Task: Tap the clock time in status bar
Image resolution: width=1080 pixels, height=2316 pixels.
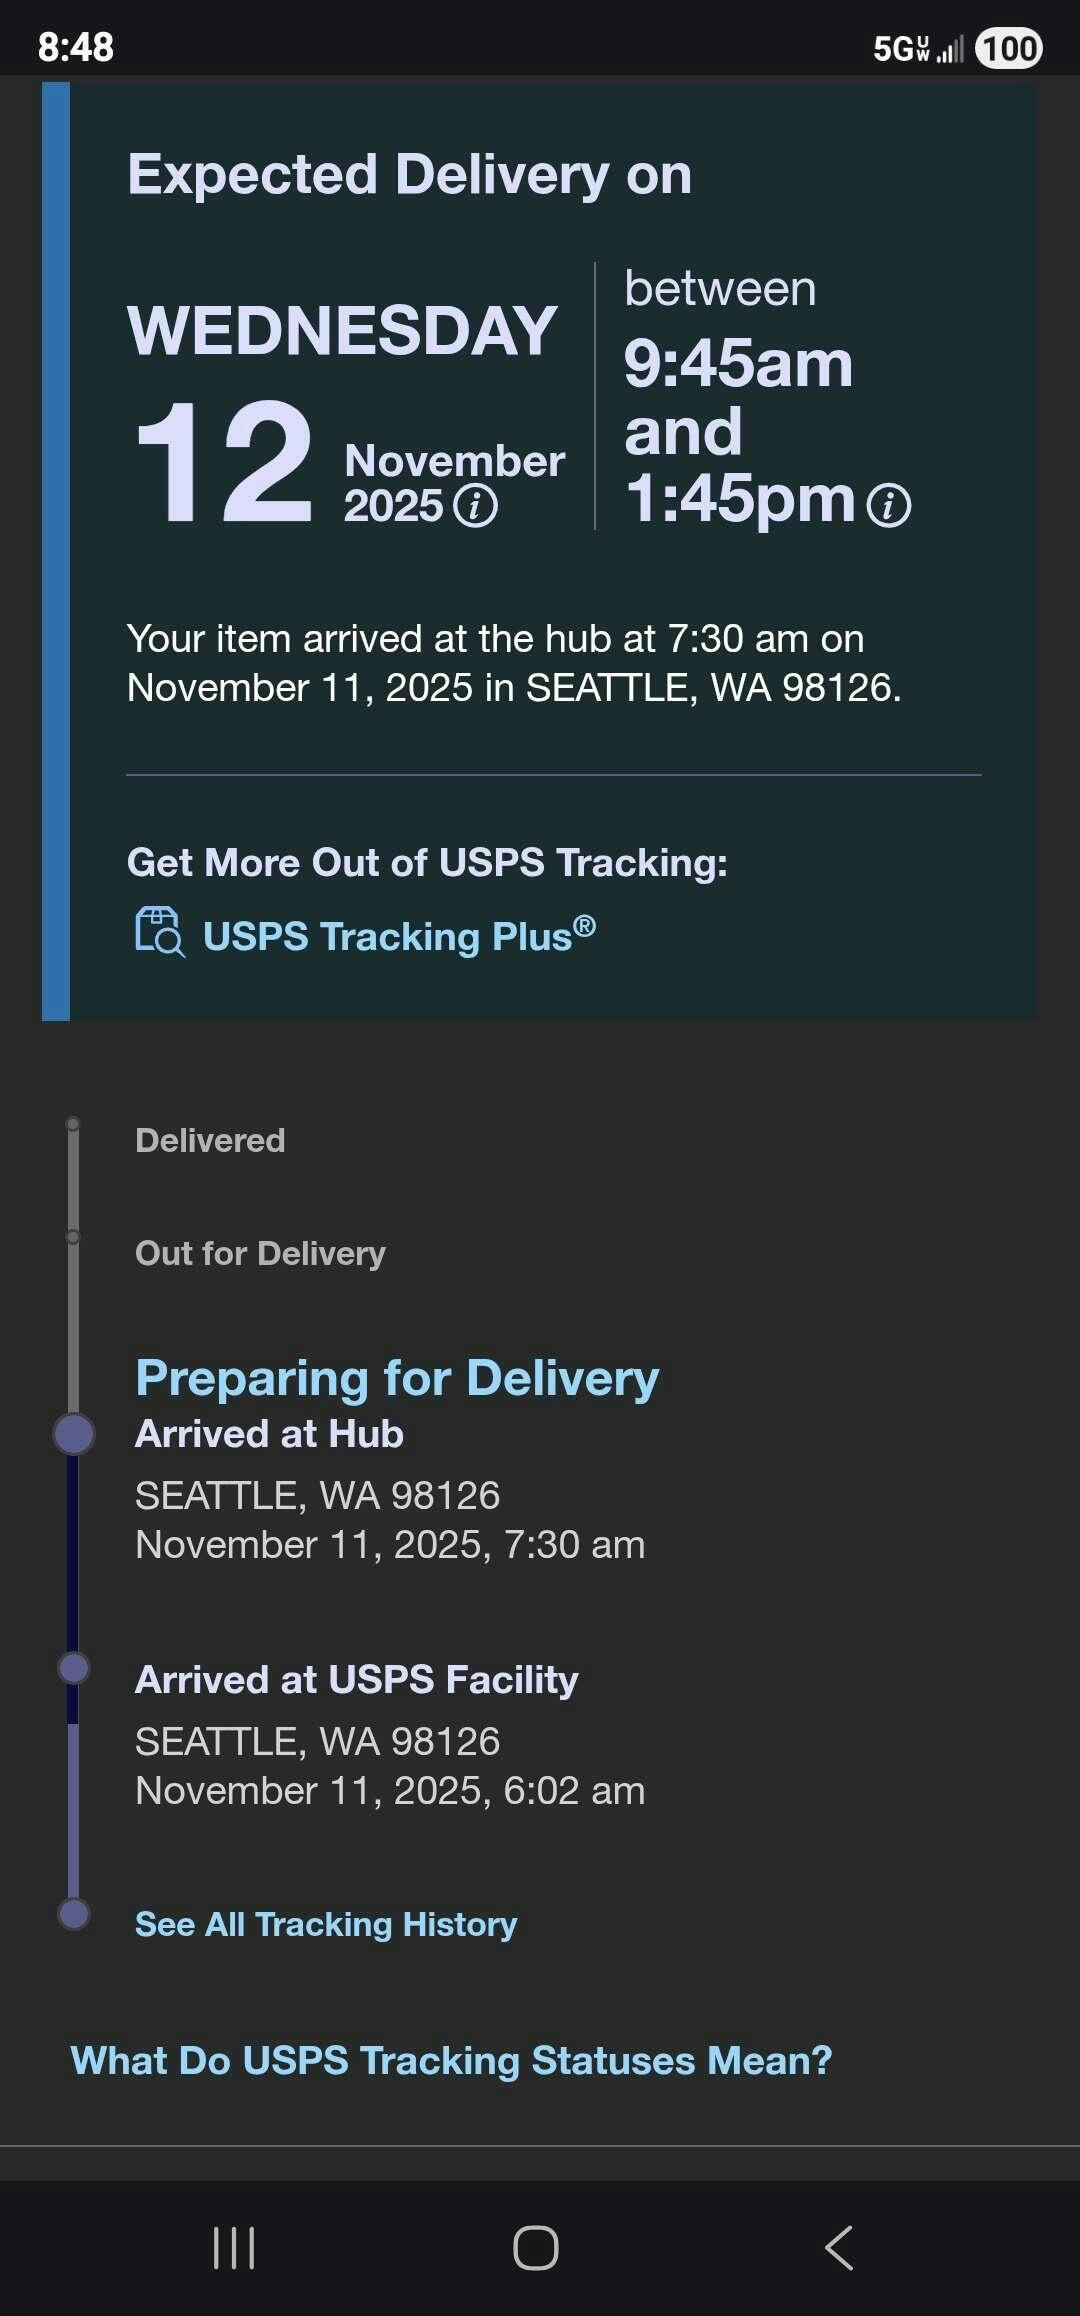Action: tap(76, 47)
